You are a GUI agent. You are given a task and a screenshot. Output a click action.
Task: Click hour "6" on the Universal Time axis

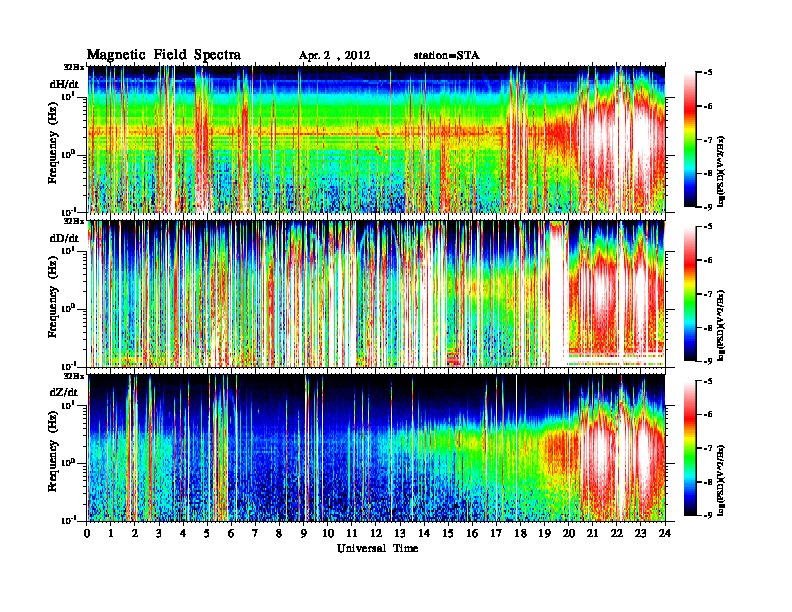pyautogui.click(x=231, y=533)
